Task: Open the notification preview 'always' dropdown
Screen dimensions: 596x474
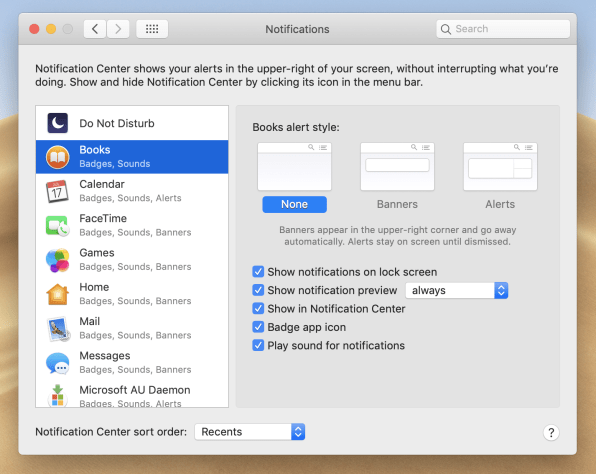Action: pos(457,290)
